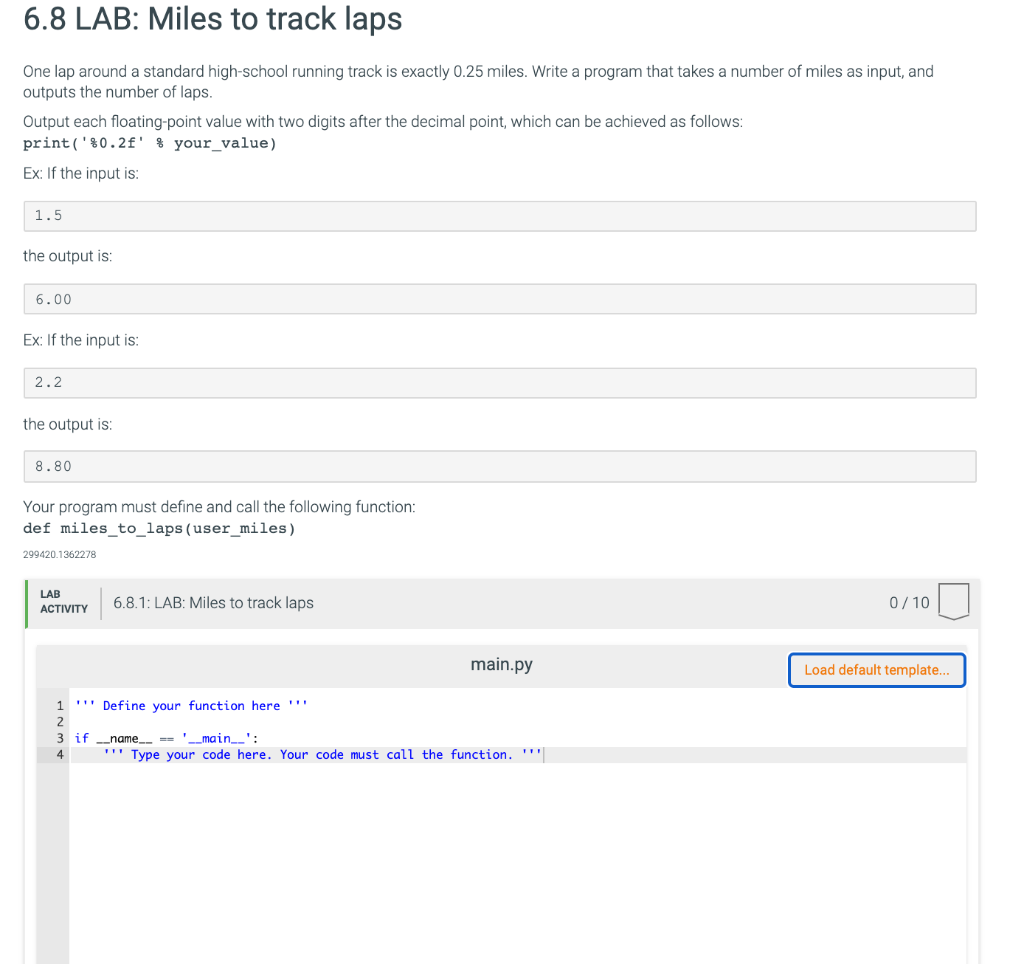Click the main.py file tab header
Viewport: 1024px width, 964px height.
click(501, 664)
